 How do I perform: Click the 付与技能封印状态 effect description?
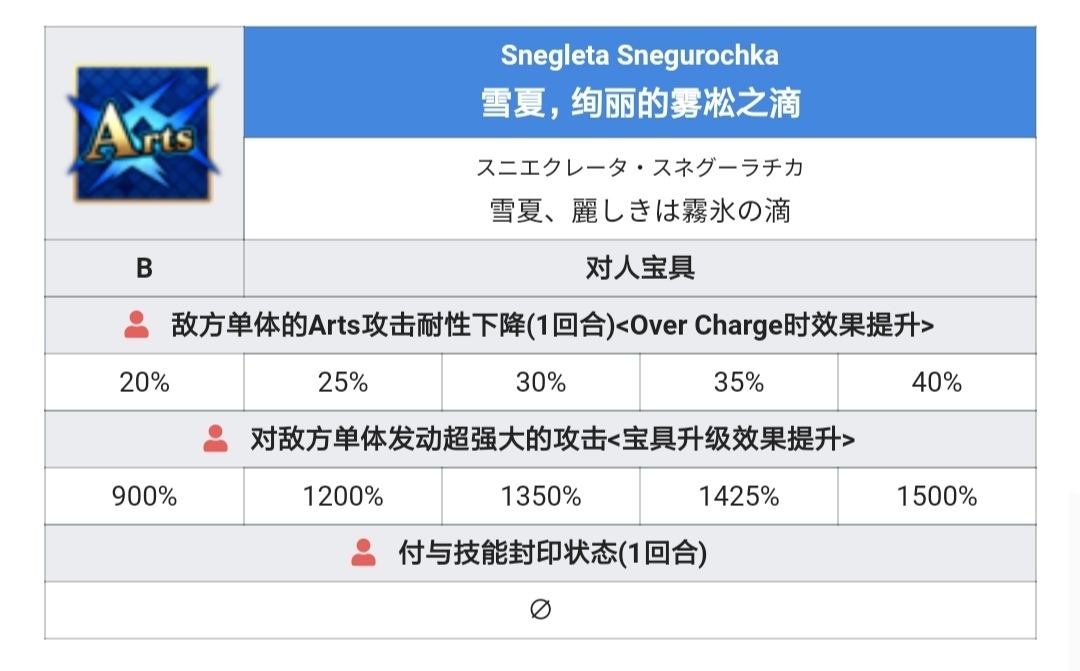coord(552,553)
